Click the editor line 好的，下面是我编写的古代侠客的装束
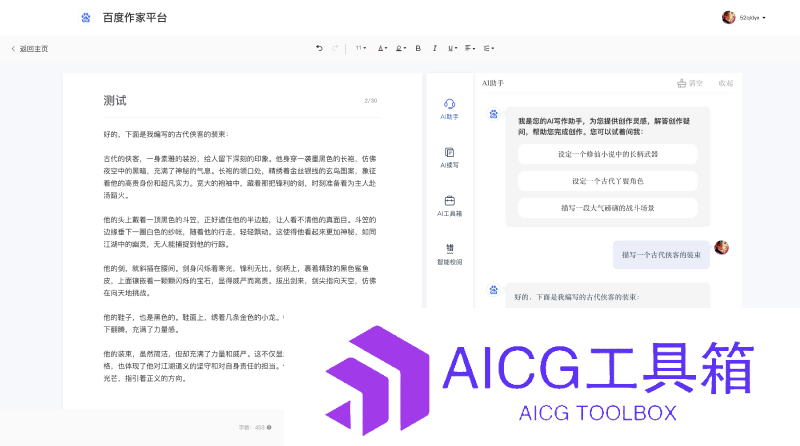Screen dimensions: 800x446 pyautogui.click(x=166, y=135)
